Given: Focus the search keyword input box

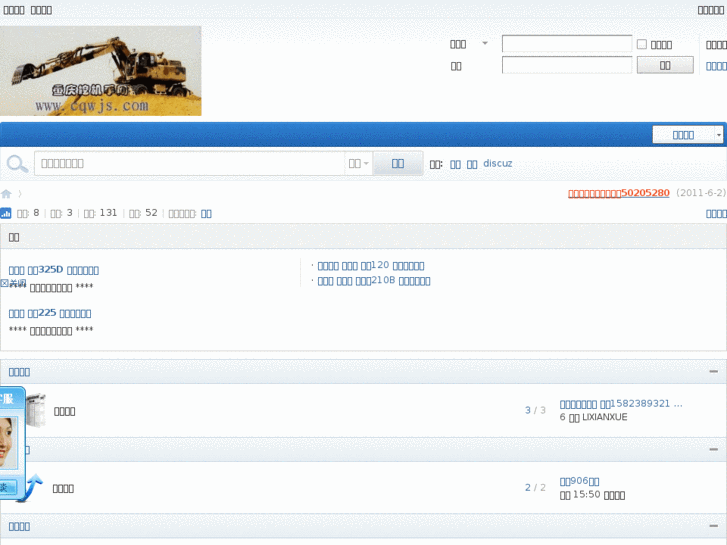Looking at the screenshot, I should pyautogui.click(x=189, y=163).
